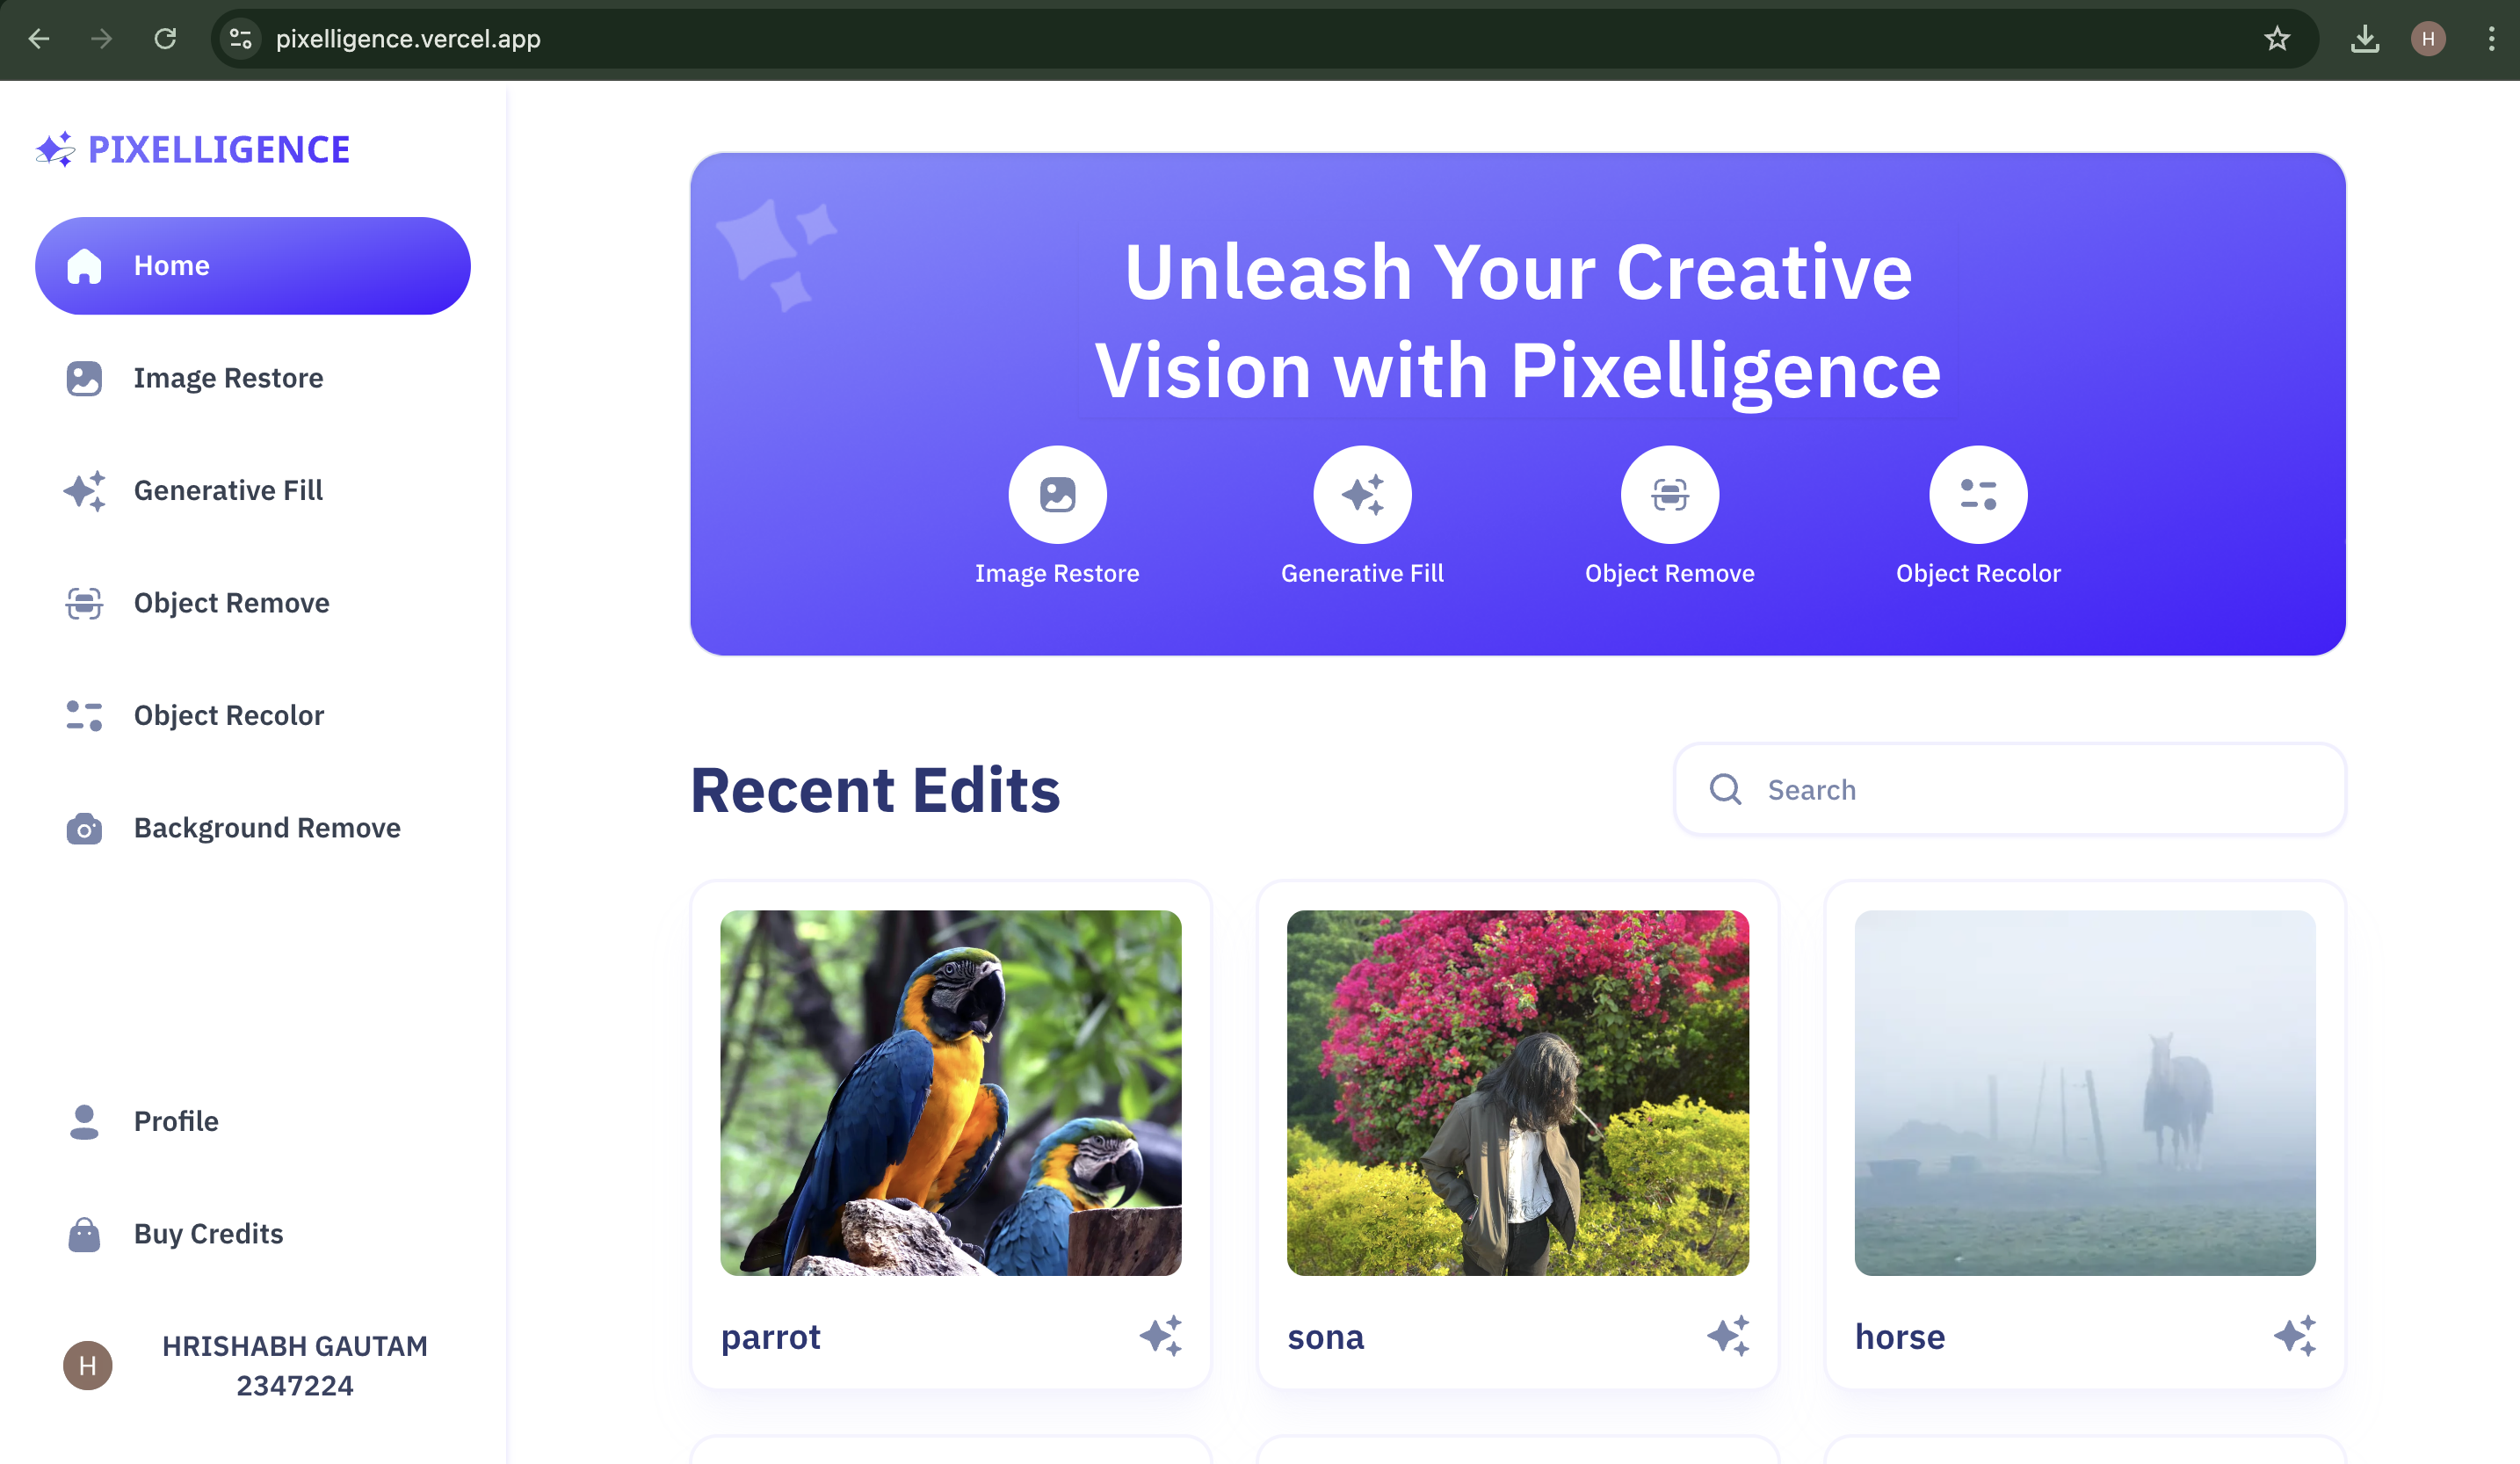Open the browser downloads icon
2520x1464 pixels.
pyautogui.click(x=2364, y=39)
